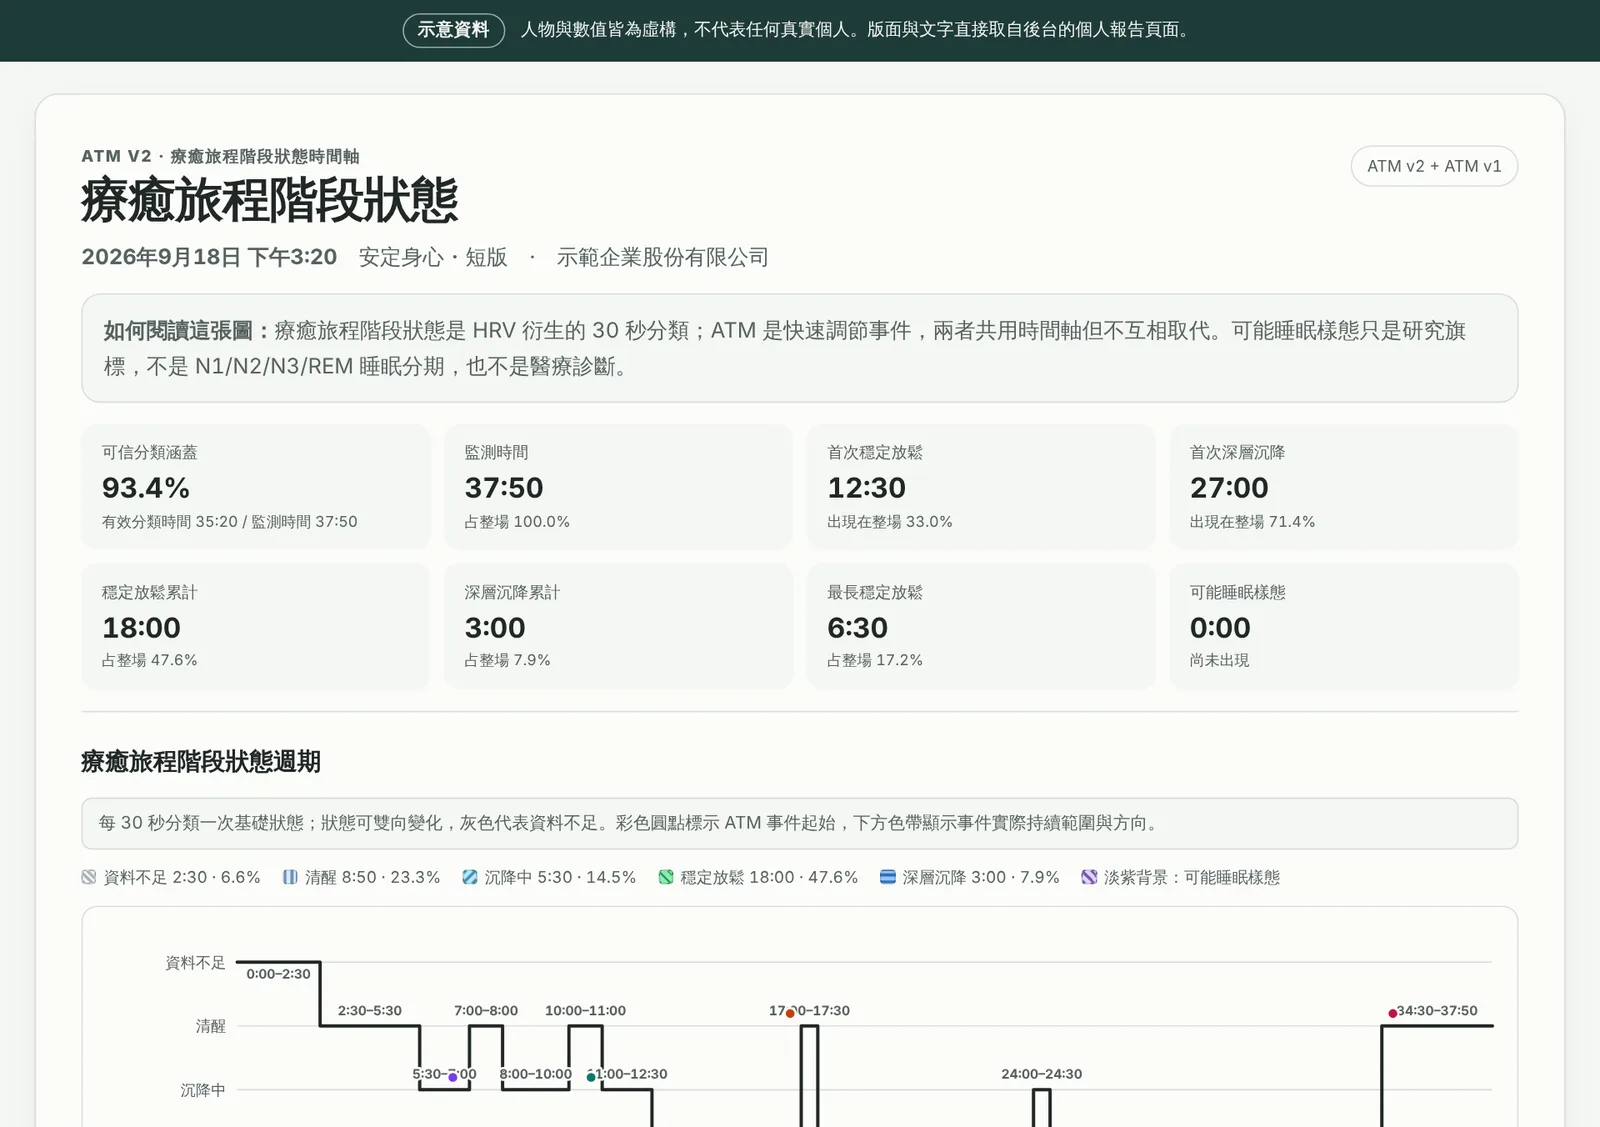Screen dimensions: 1600x1127
Task: Click the grey 資料不足 legend swatch
Action: [89, 877]
